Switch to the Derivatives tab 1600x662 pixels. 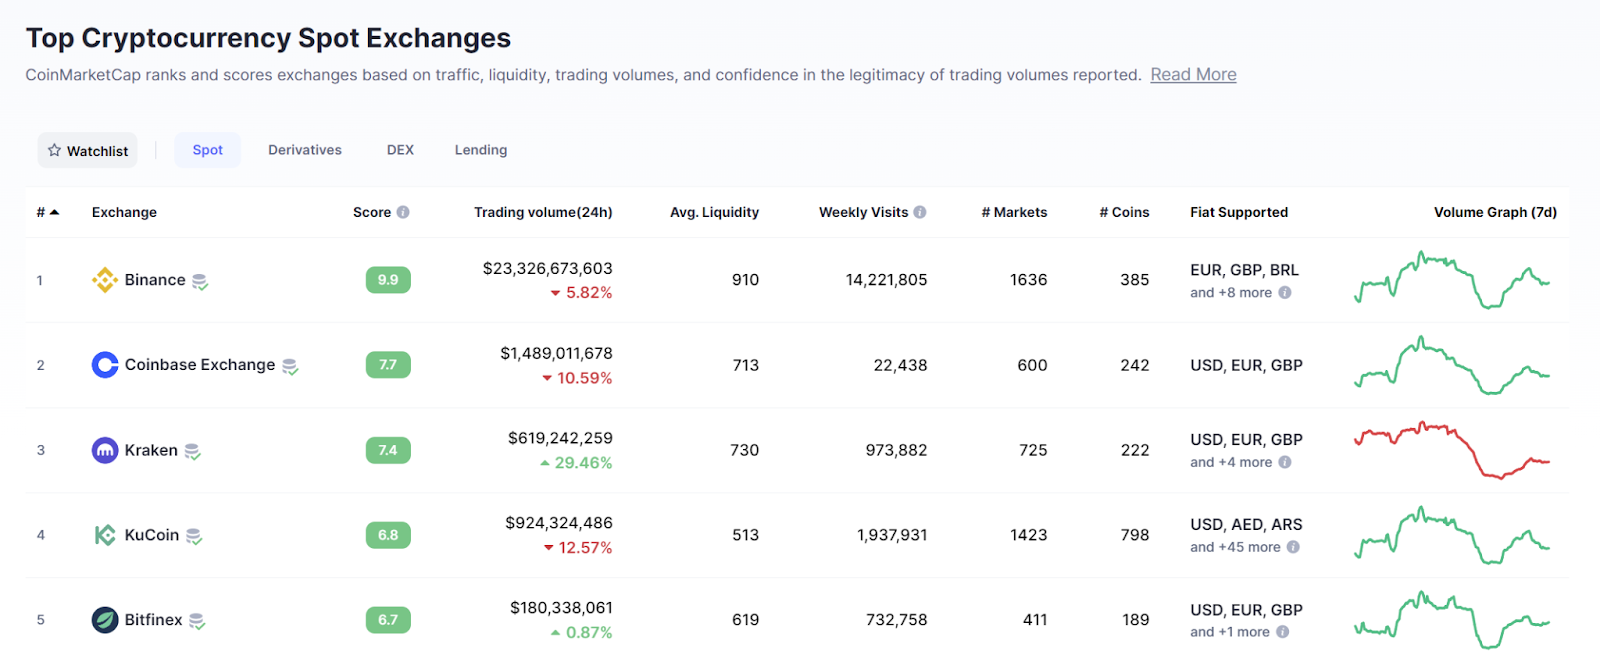tap(305, 150)
